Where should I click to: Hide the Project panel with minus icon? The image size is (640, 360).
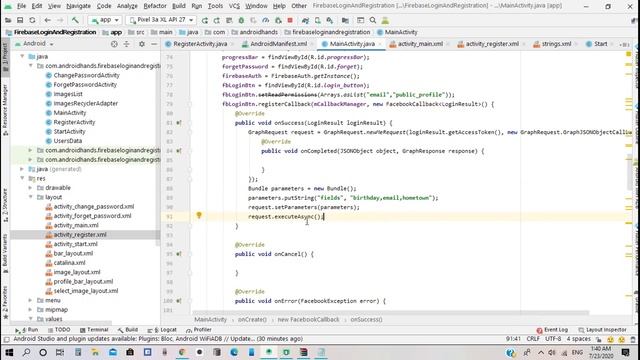click(154, 44)
